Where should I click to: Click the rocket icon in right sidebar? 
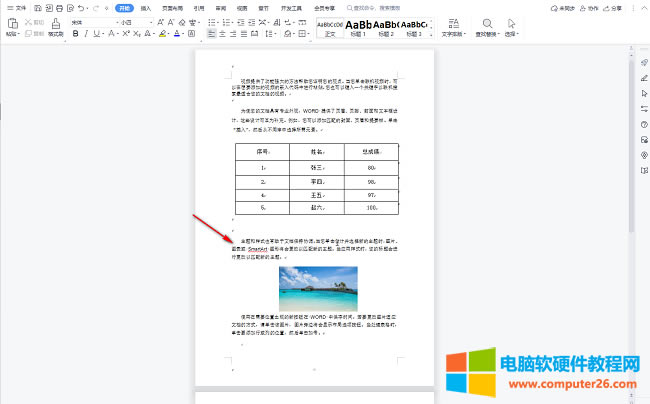pyautogui.click(x=643, y=62)
